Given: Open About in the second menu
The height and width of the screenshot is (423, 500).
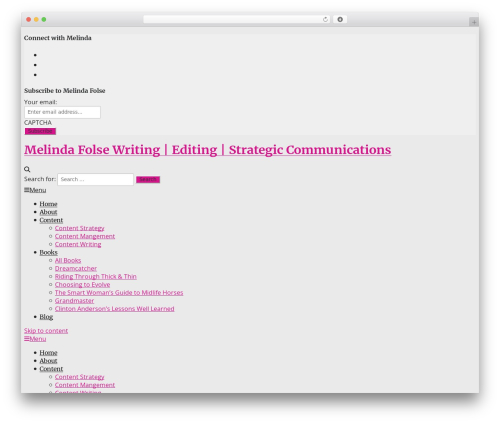Looking at the screenshot, I should (48, 361).
